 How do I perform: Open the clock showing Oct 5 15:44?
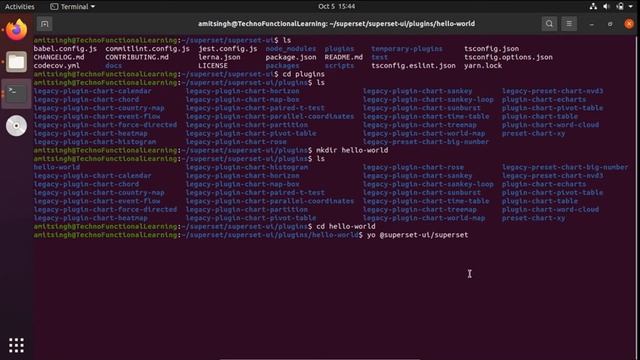(x=336, y=7)
